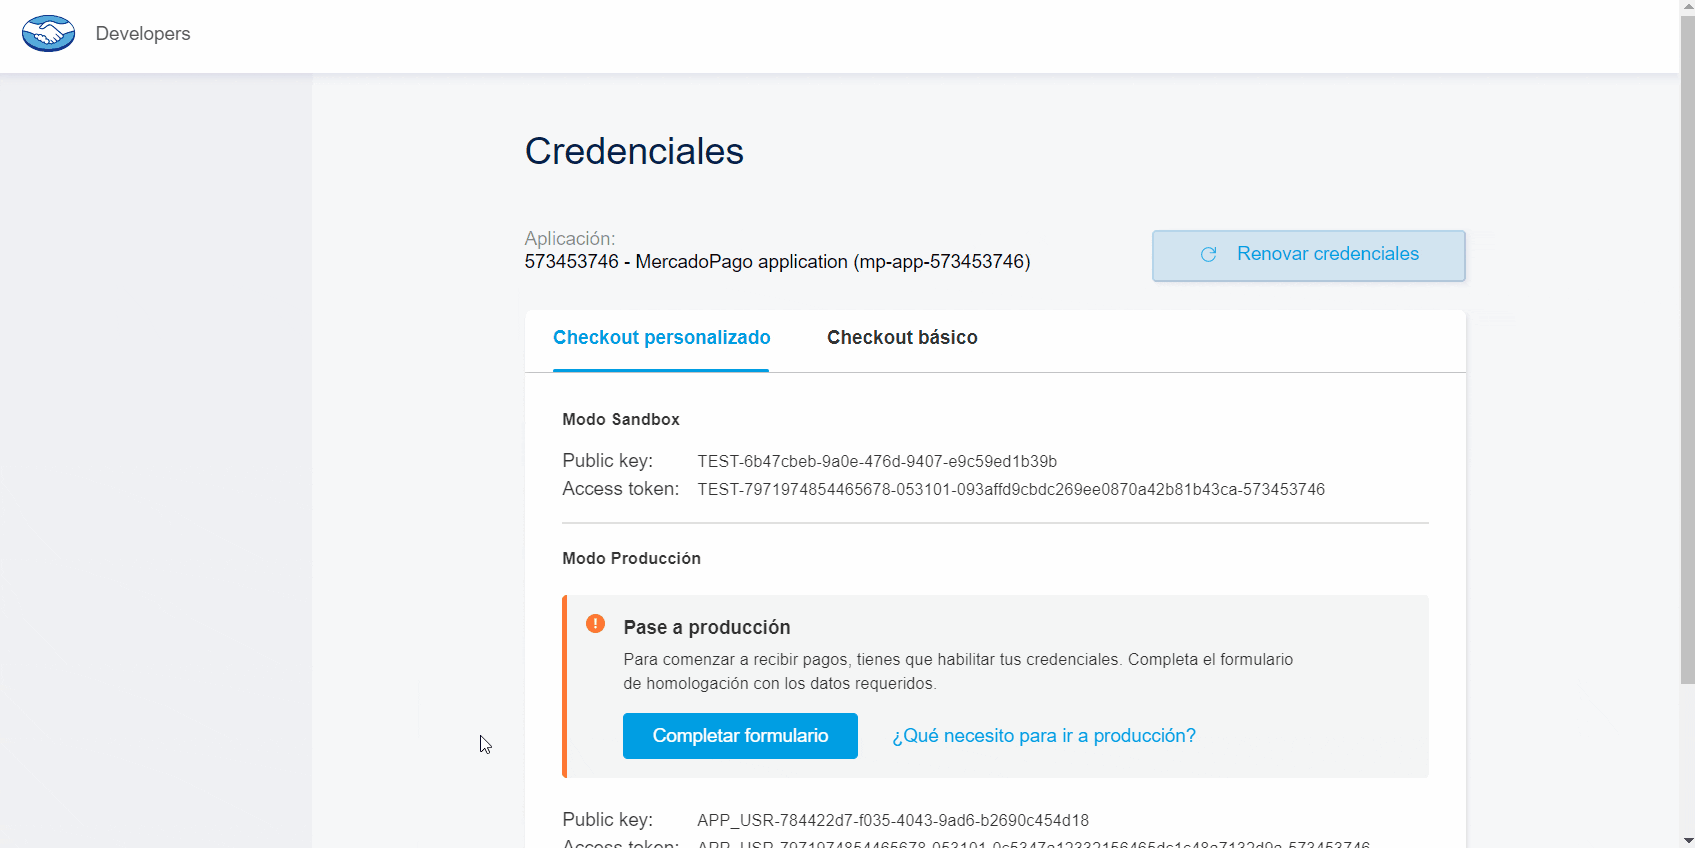The height and width of the screenshot is (848, 1695).
Task: Click the MercadoPago application name text
Action: tap(777, 262)
